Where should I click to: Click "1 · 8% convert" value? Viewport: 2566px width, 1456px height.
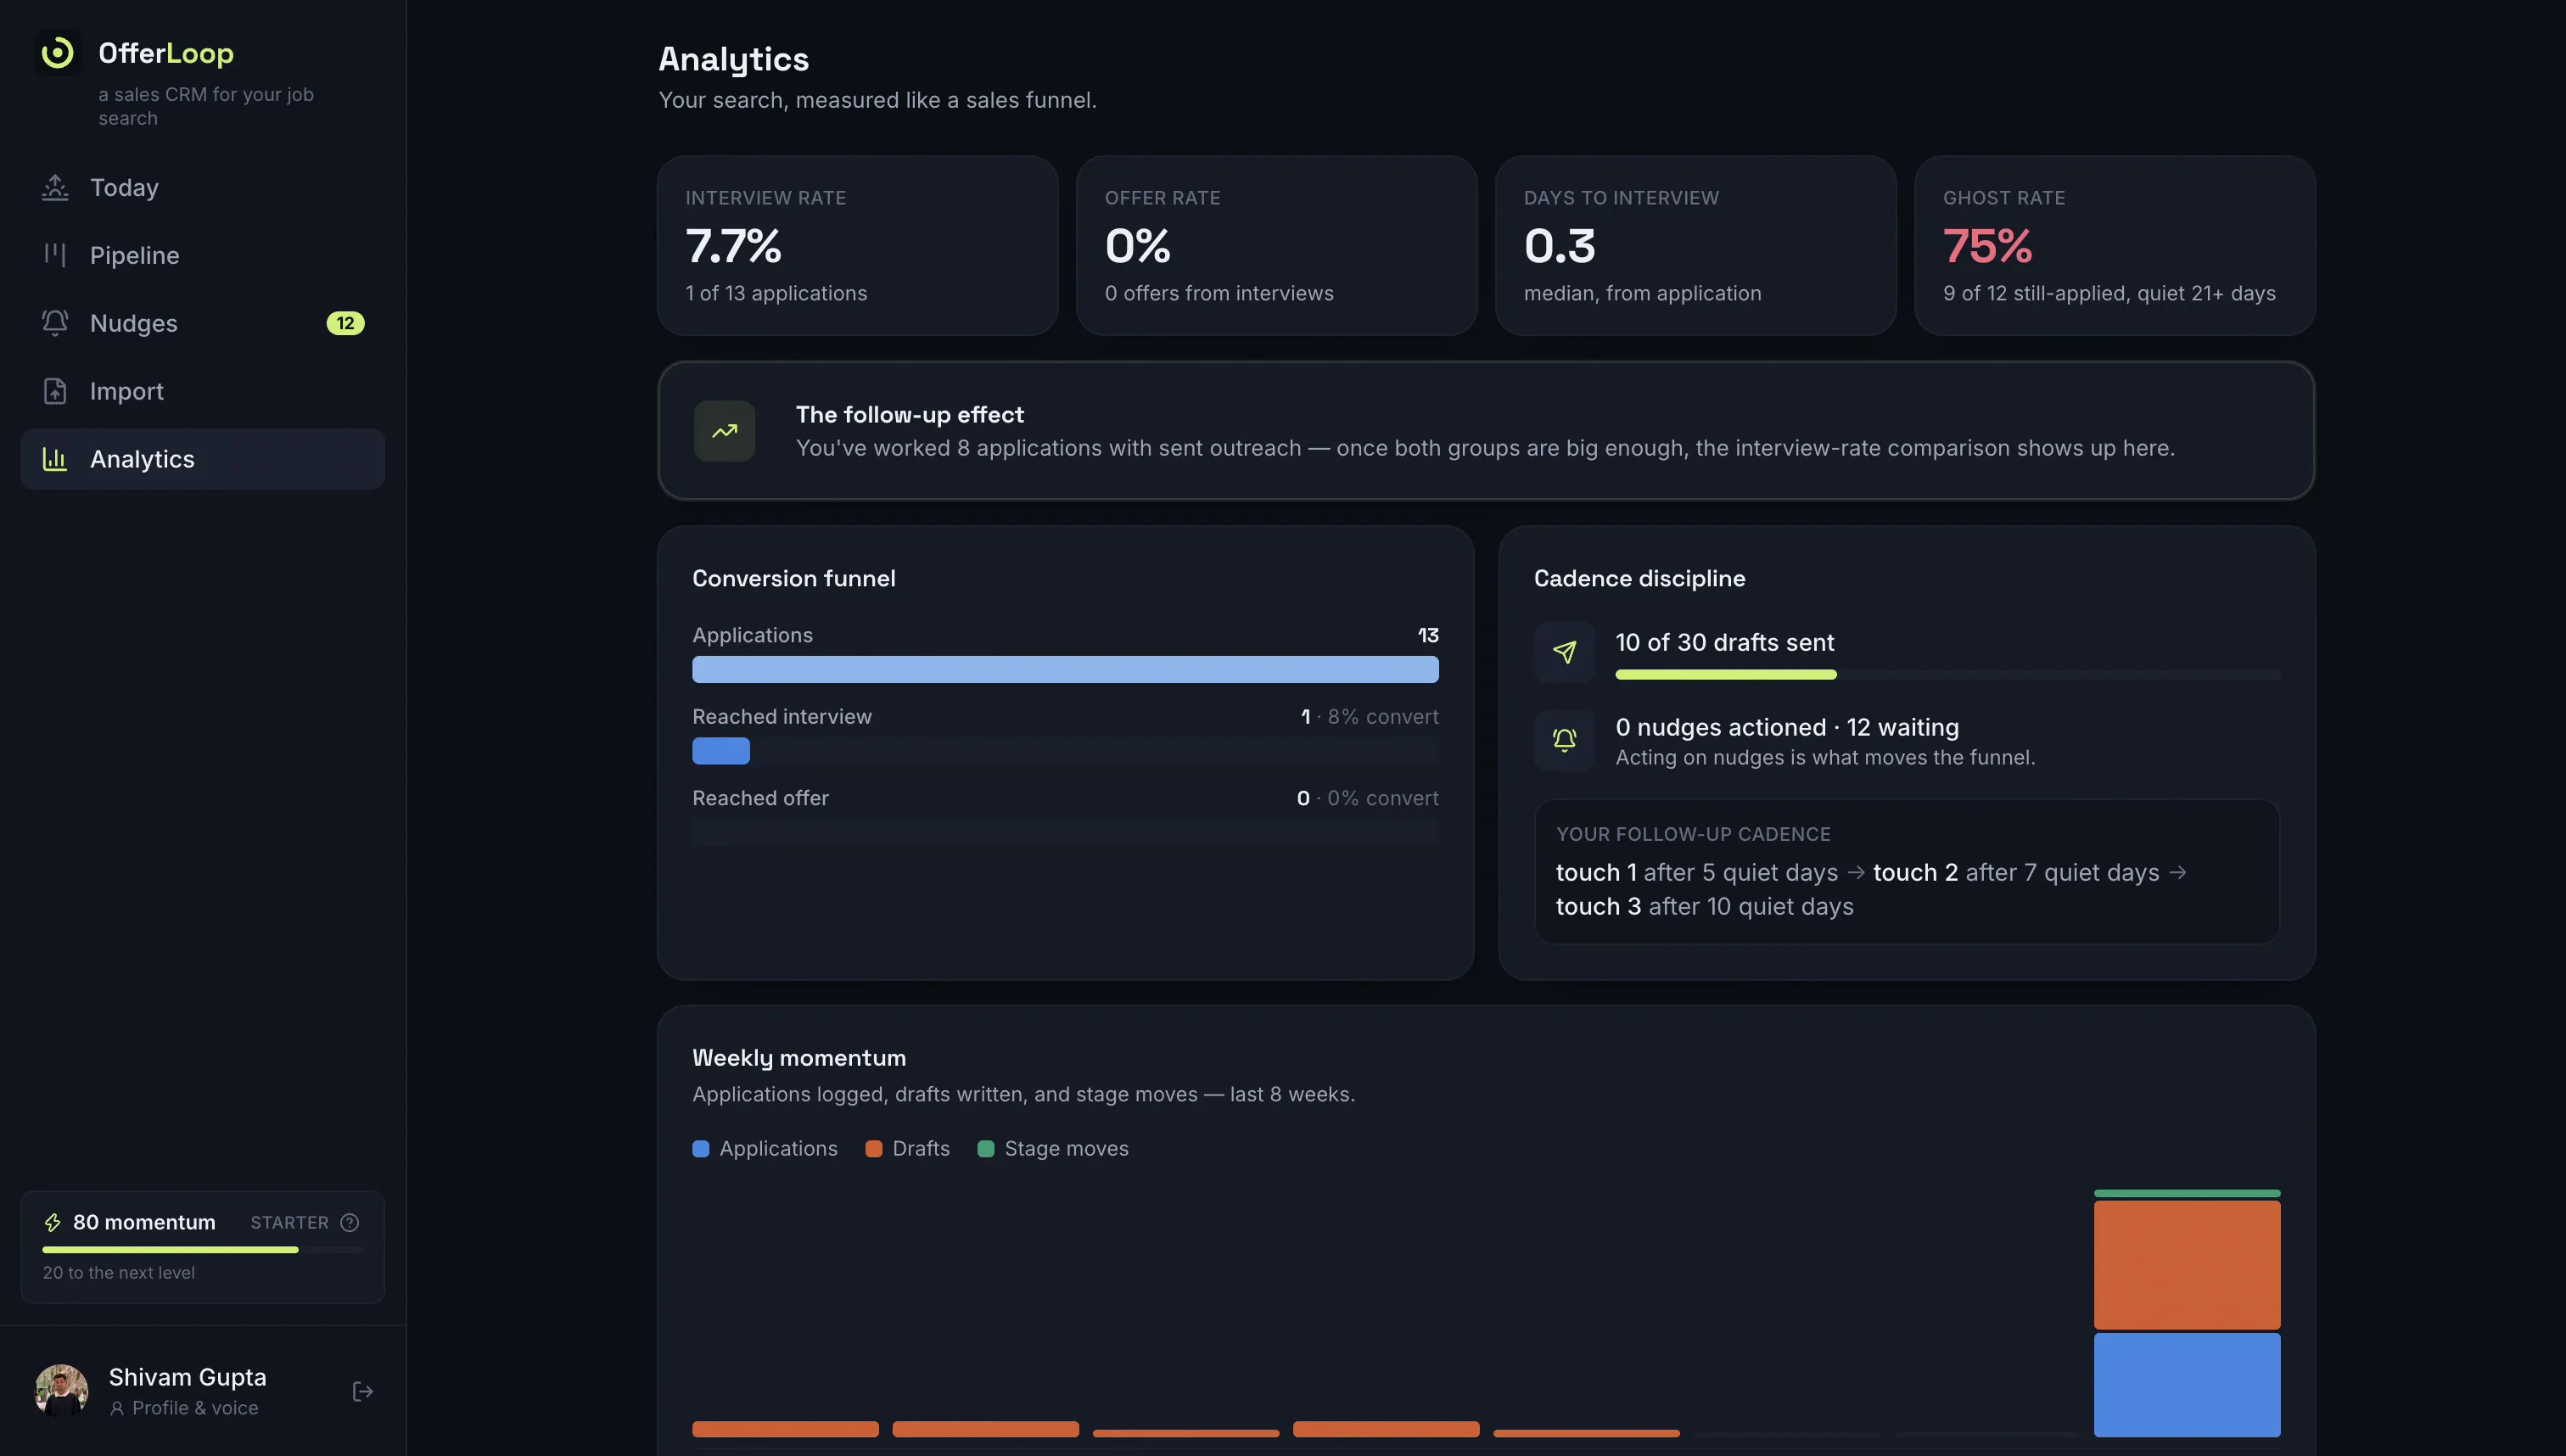(1370, 716)
